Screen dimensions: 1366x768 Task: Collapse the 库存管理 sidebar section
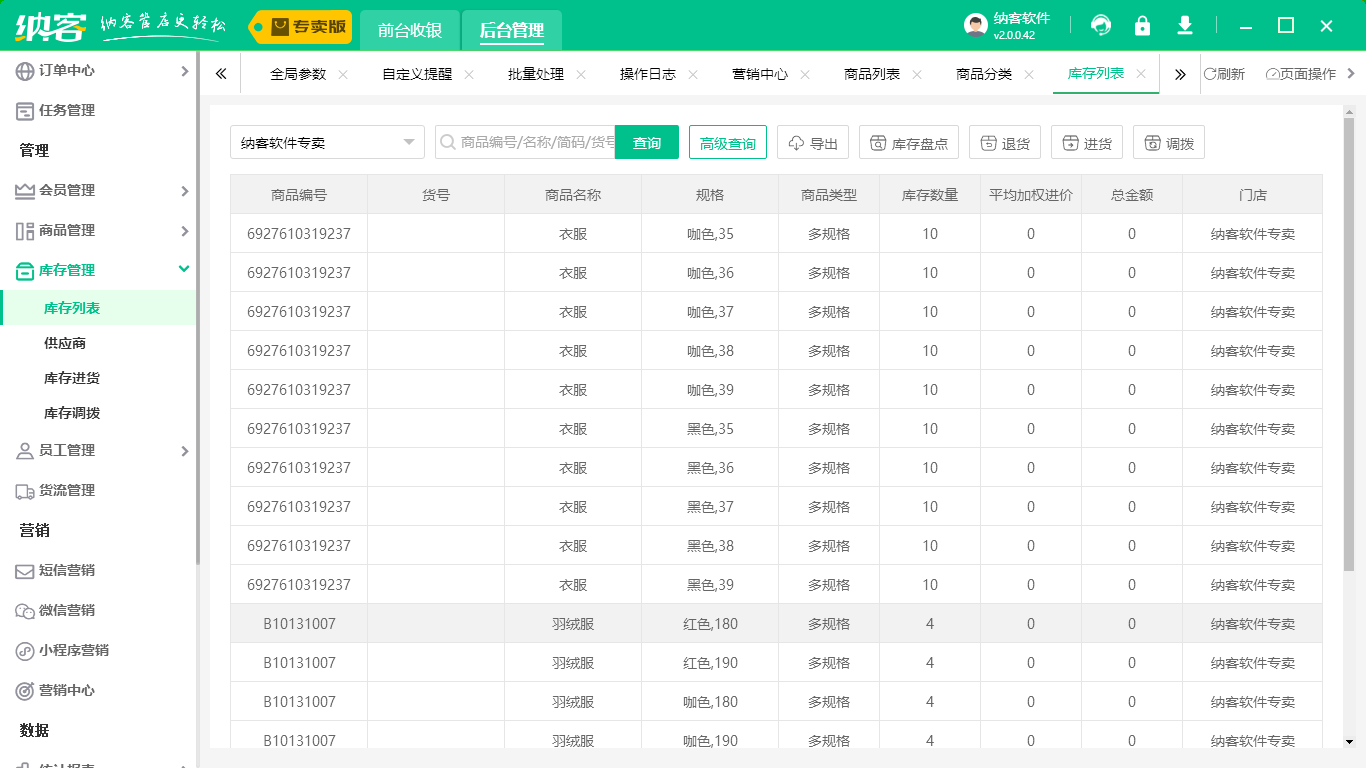click(184, 269)
